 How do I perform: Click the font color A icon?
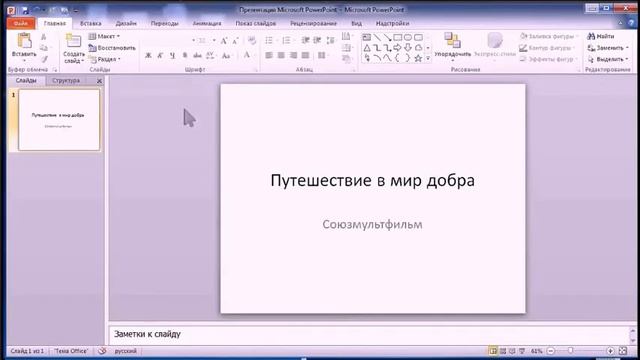pos(247,55)
